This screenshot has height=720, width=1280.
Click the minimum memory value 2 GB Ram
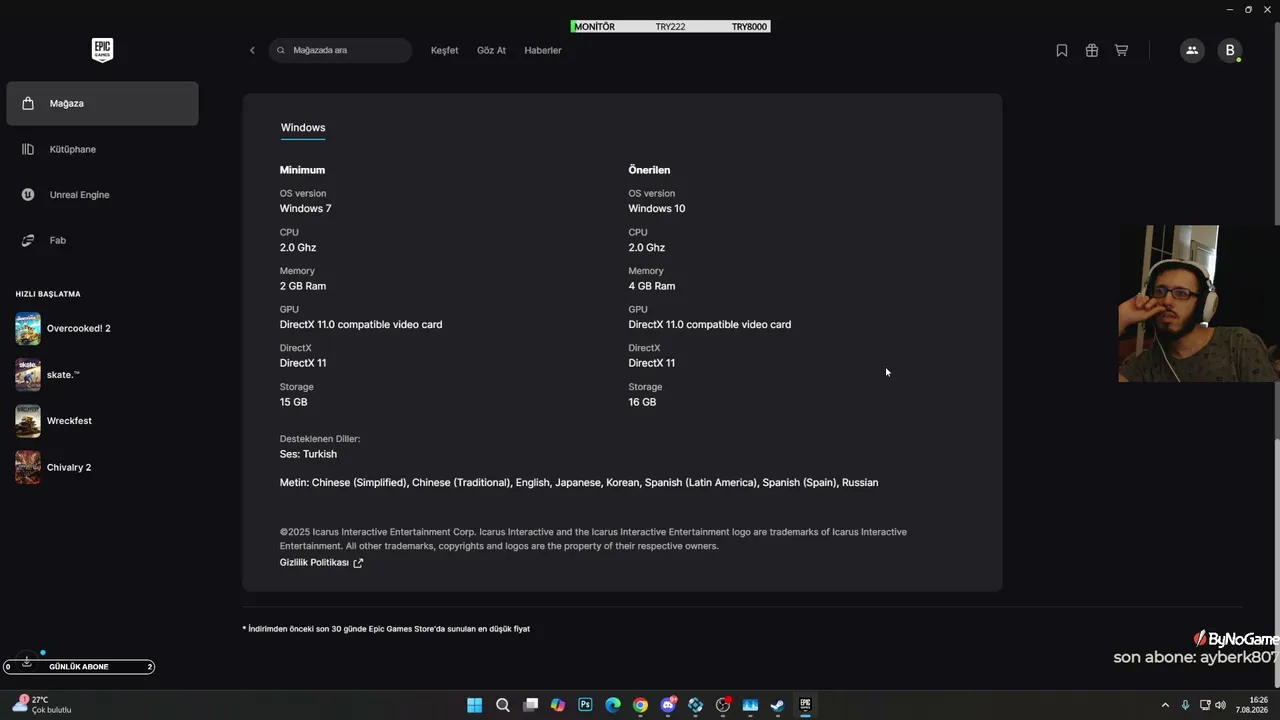(303, 286)
